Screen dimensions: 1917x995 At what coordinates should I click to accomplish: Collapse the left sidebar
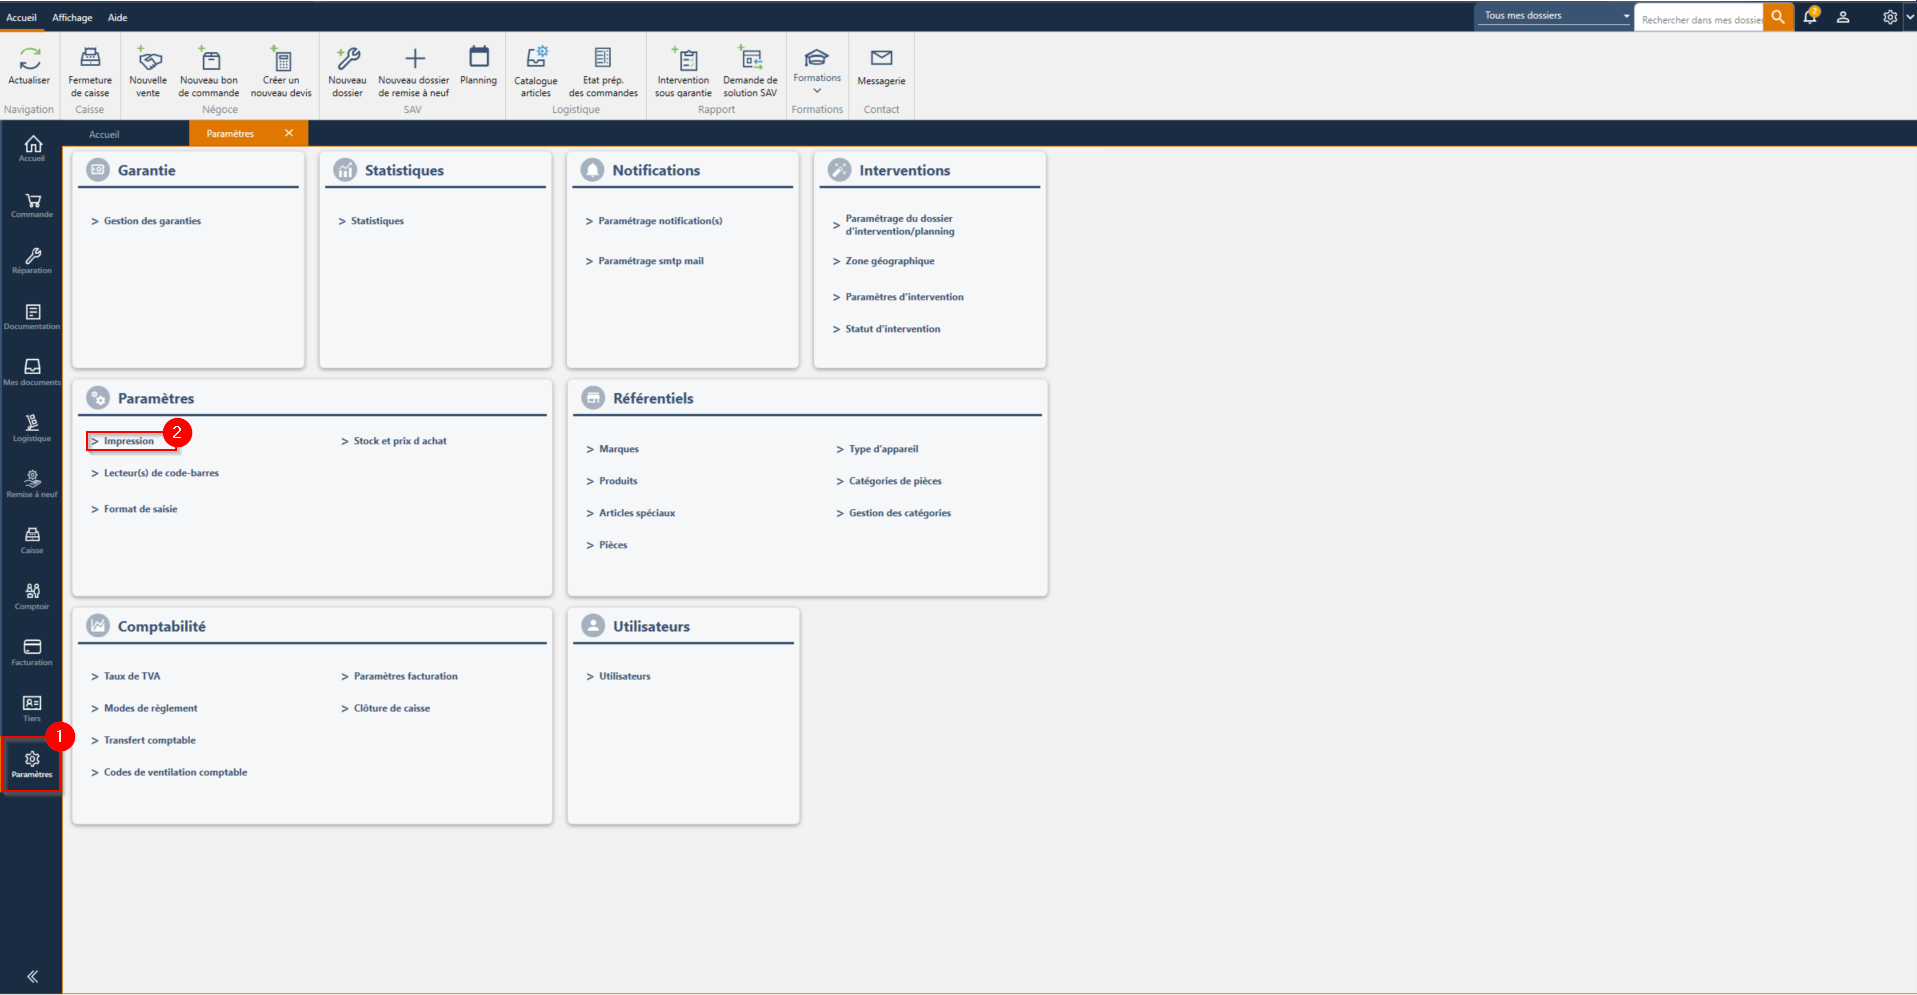click(32, 976)
